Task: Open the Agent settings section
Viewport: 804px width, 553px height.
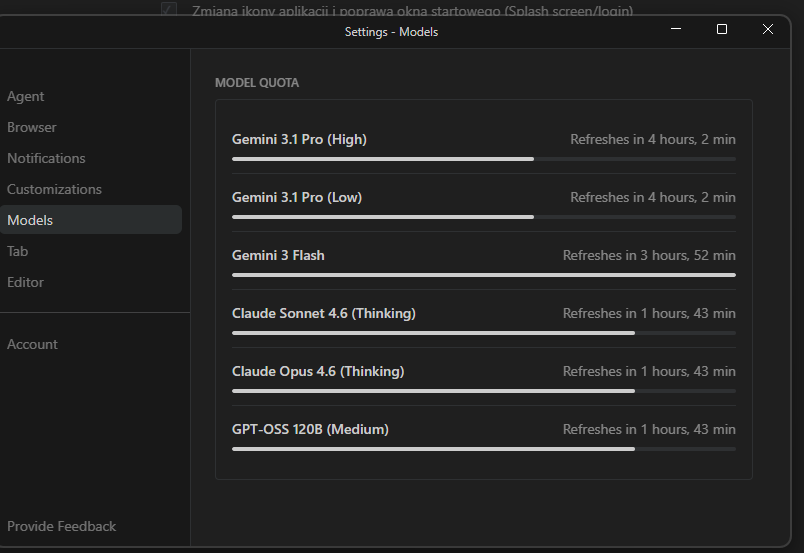Action: (26, 96)
